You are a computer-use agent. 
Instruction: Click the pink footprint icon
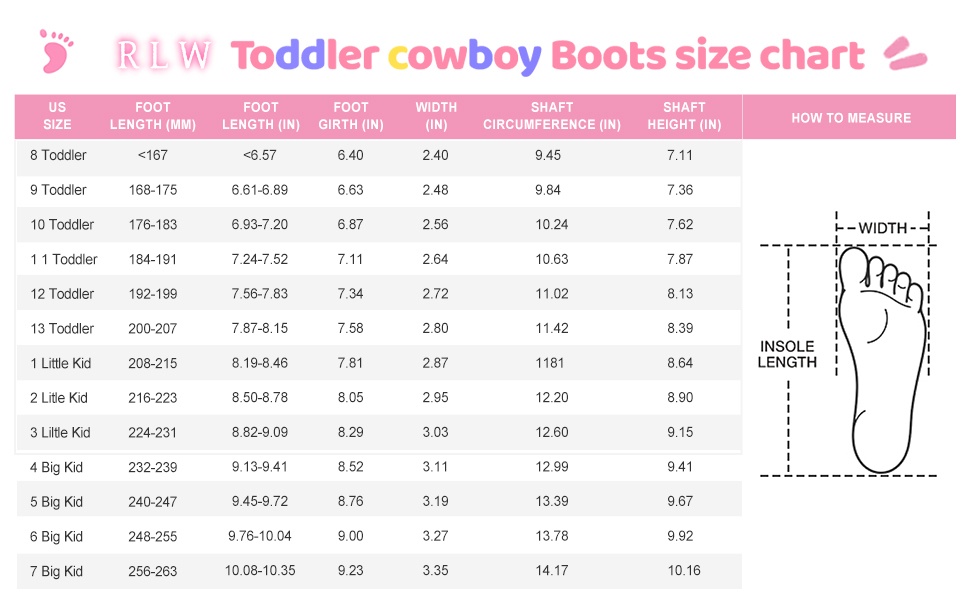click(56, 50)
